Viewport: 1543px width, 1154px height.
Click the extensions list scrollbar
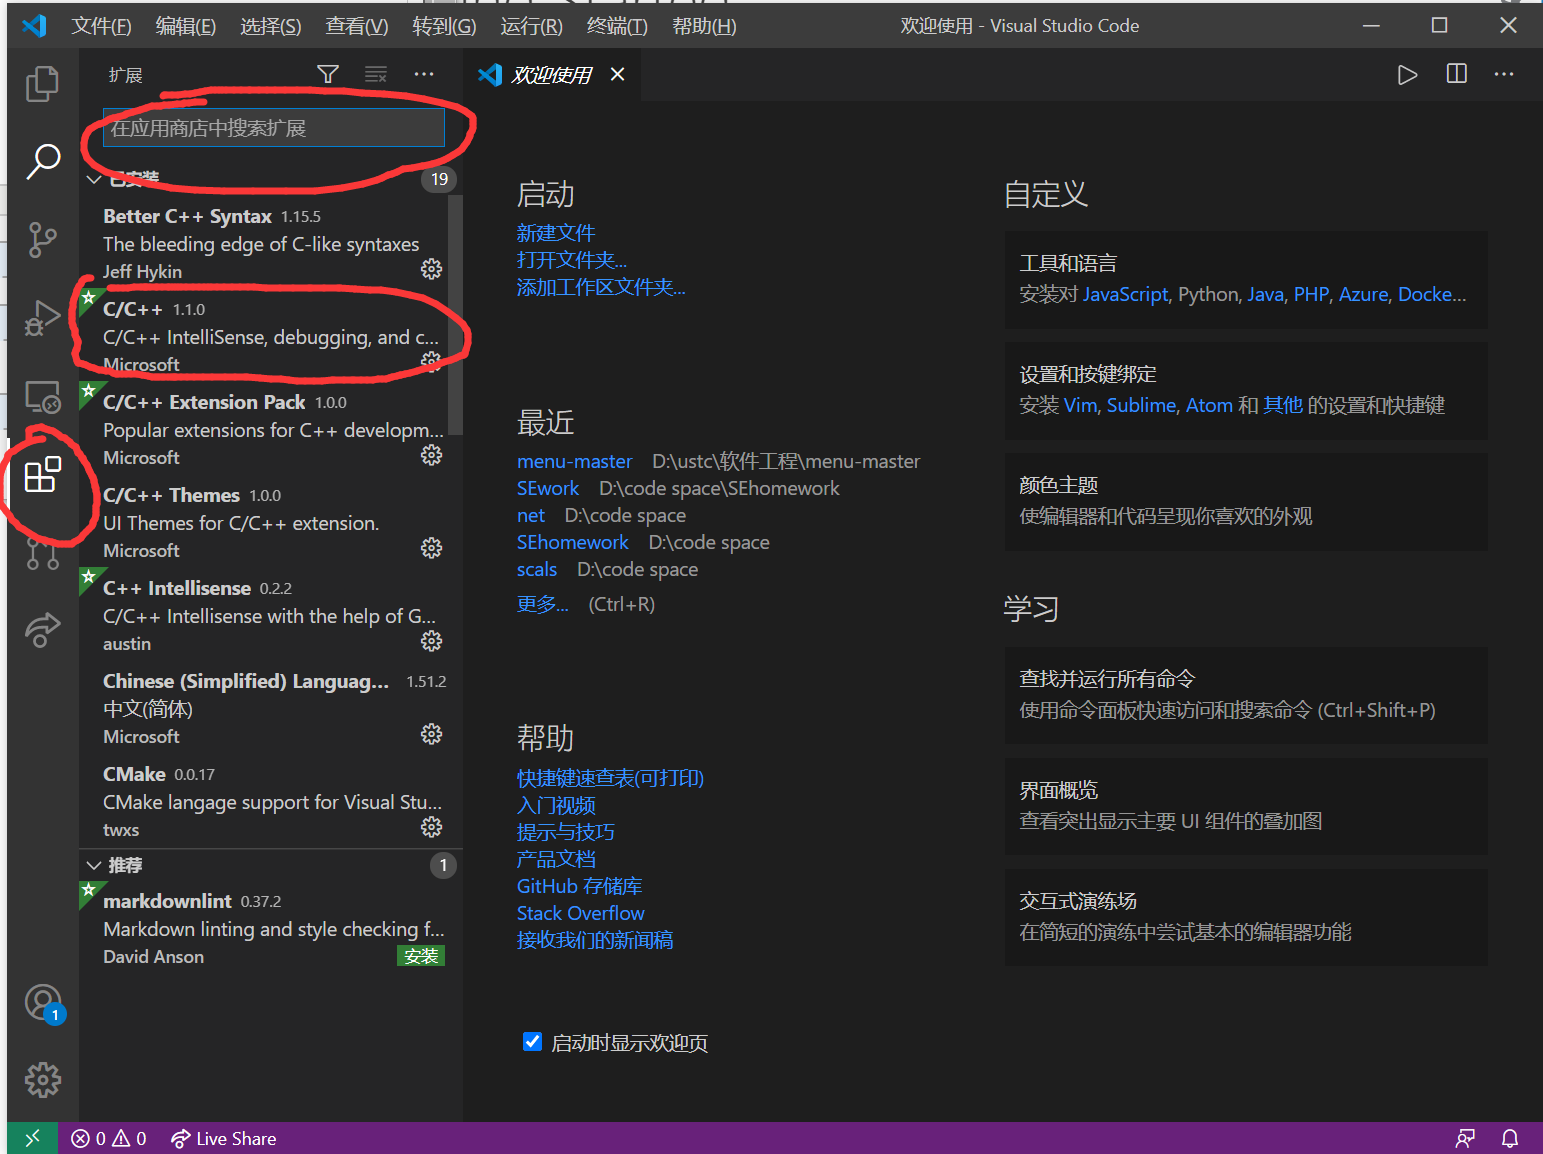pyautogui.click(x=455, y=315)
